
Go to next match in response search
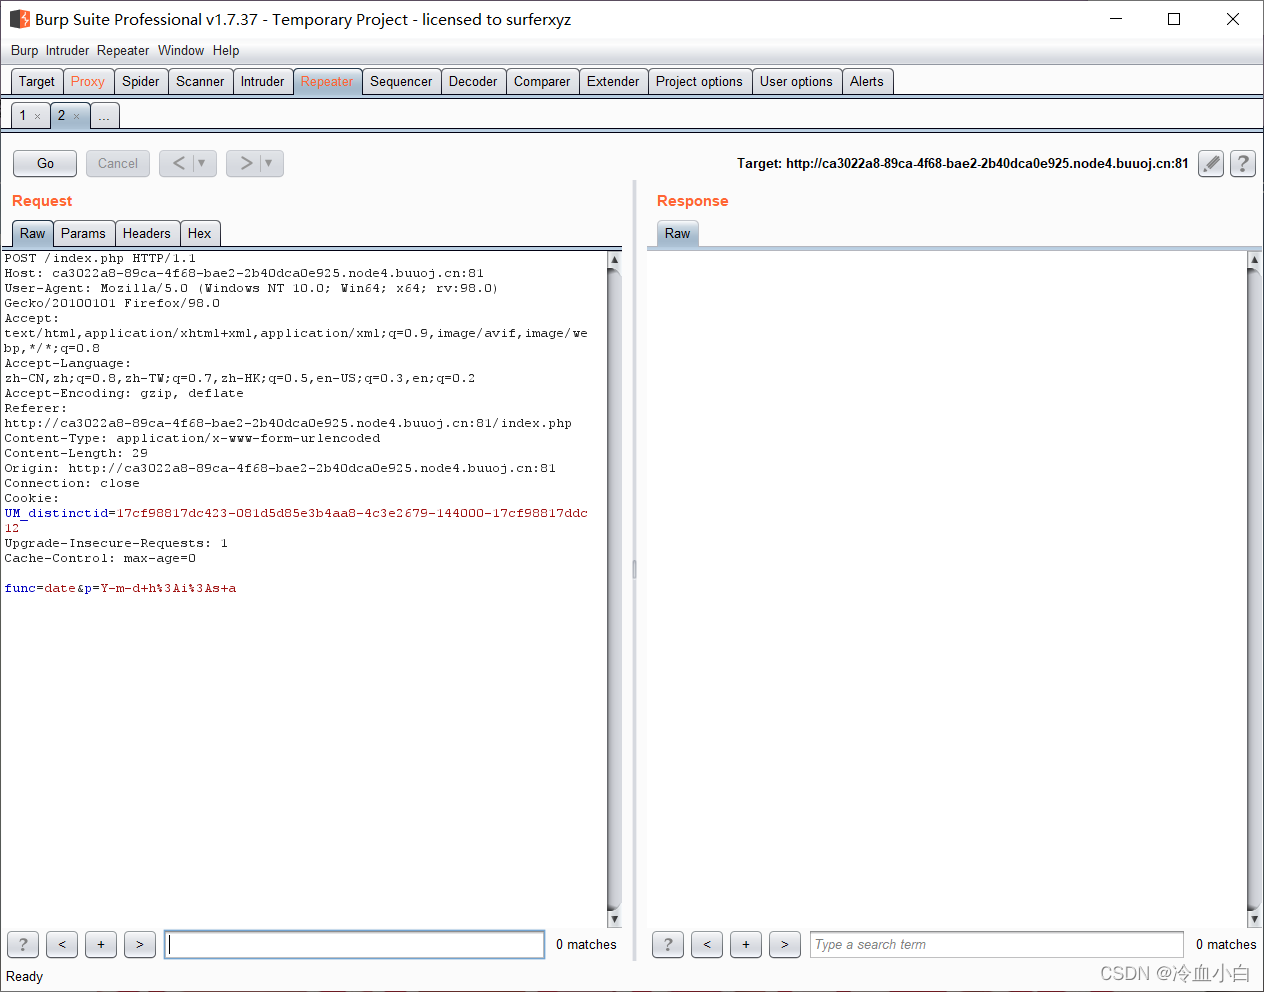(x=785, y=944)
